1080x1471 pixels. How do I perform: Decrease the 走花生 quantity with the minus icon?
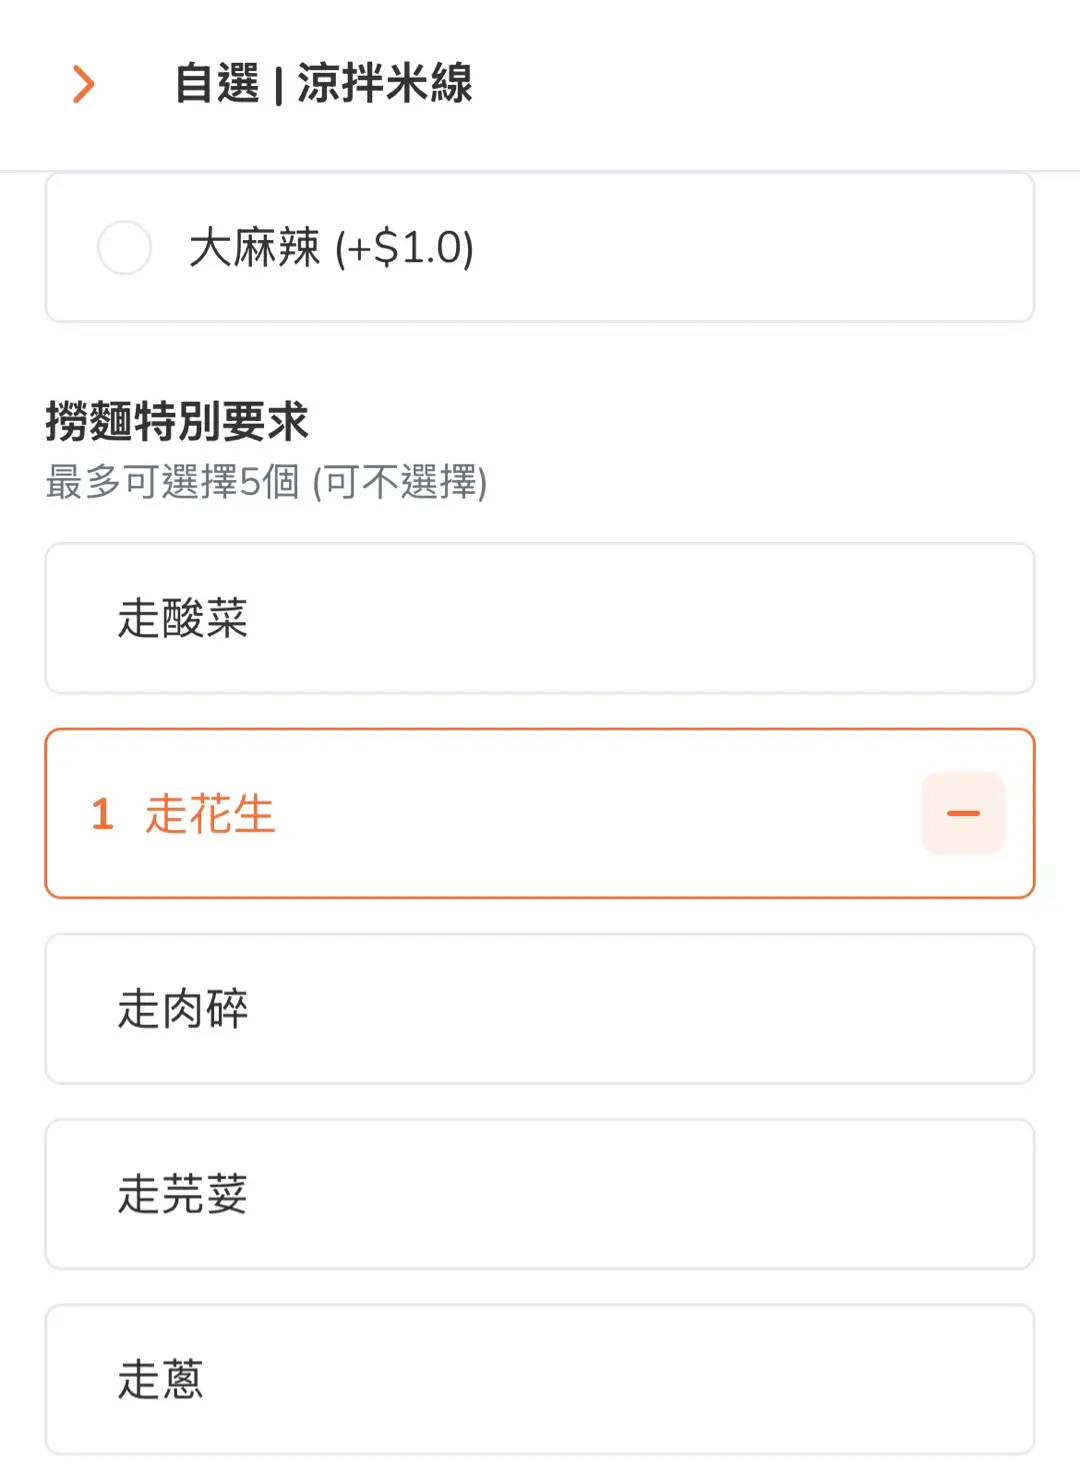963,813
